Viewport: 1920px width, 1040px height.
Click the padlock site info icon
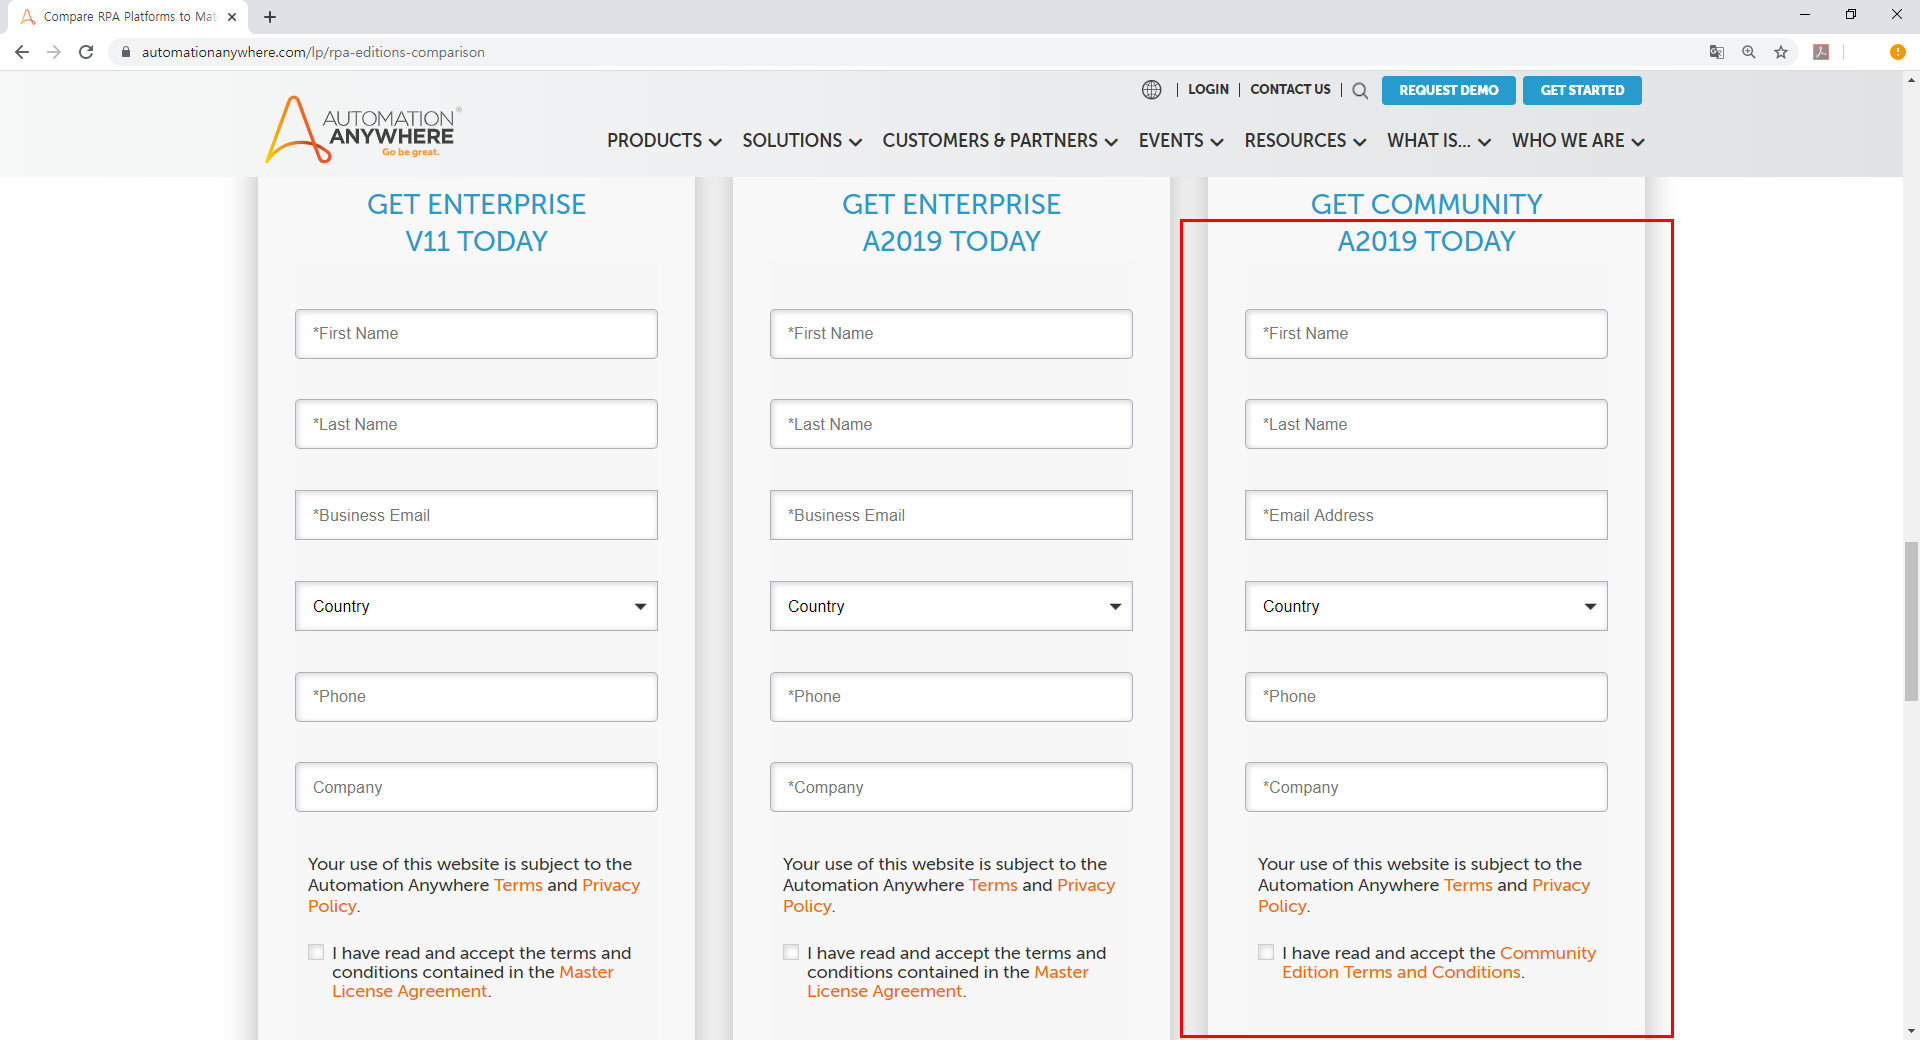tap(125, 52)
